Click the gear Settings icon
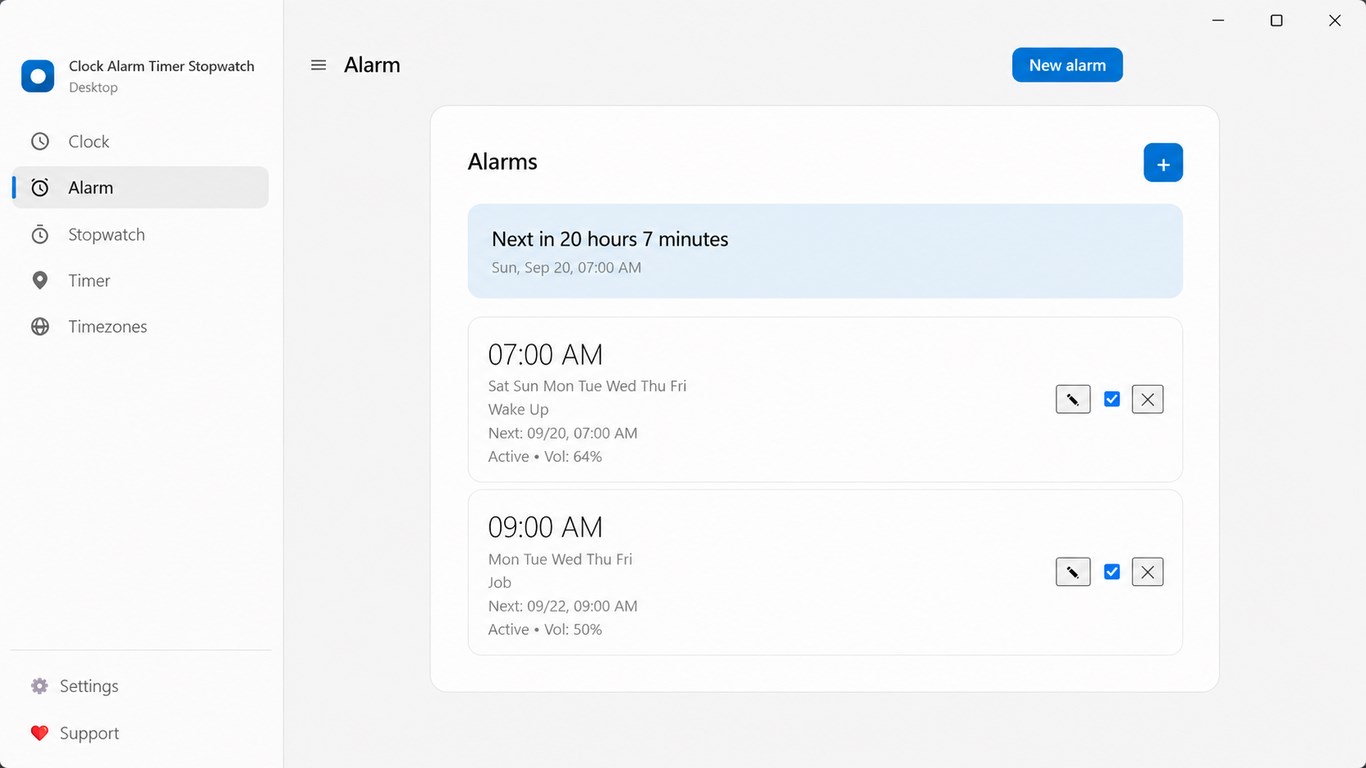This screenshot has height=768, width=1366. tap(40, 686)
